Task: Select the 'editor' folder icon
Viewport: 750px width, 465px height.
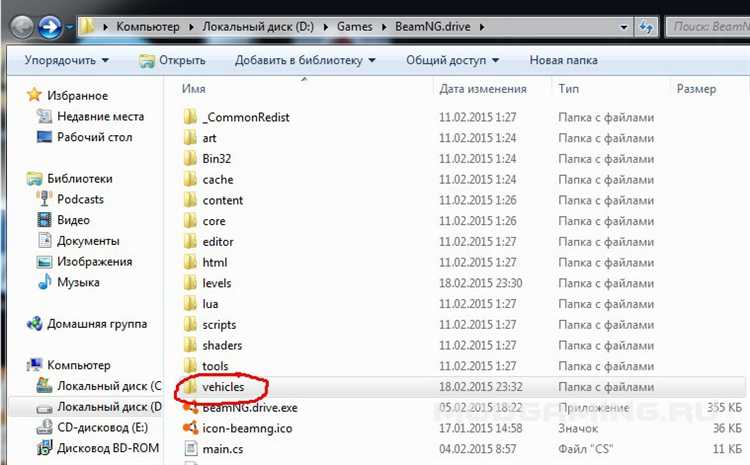Action: (x=190, y=242)
